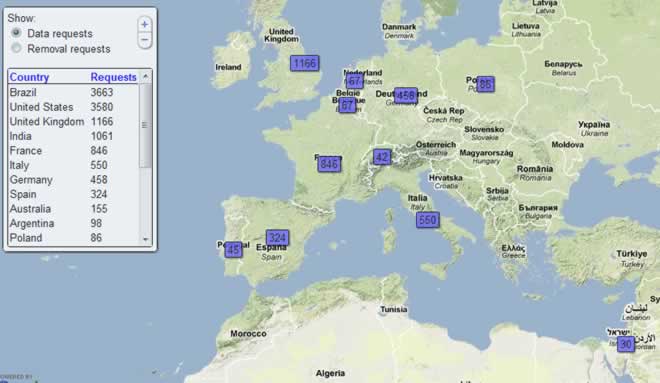Select the Brazil row in table
660x383 pixels.
tap(73, 92)
